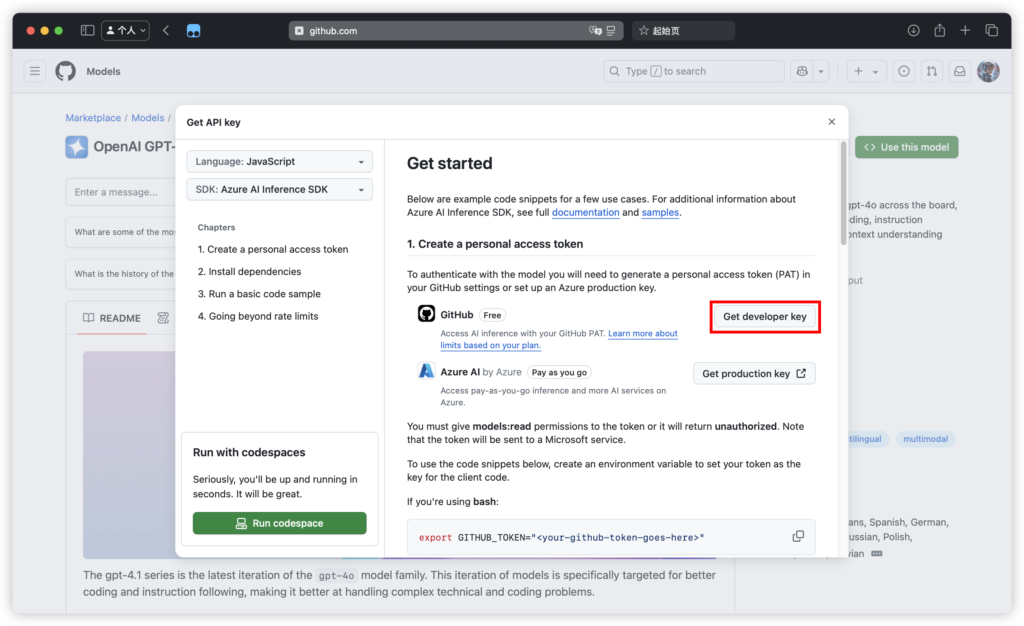Click the Safari share icon
The width and height of the screenshot is (1024, 626).
(x=939, y=30)
